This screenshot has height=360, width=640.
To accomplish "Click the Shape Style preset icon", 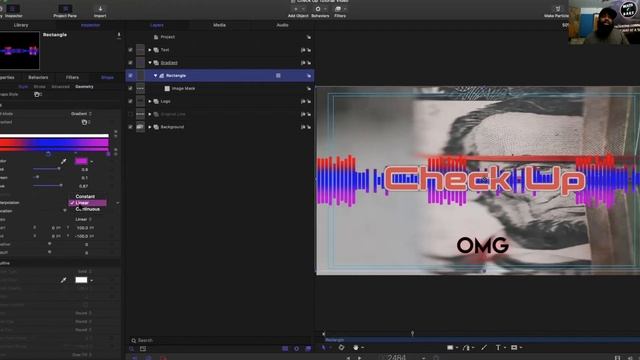I will 37,94.
